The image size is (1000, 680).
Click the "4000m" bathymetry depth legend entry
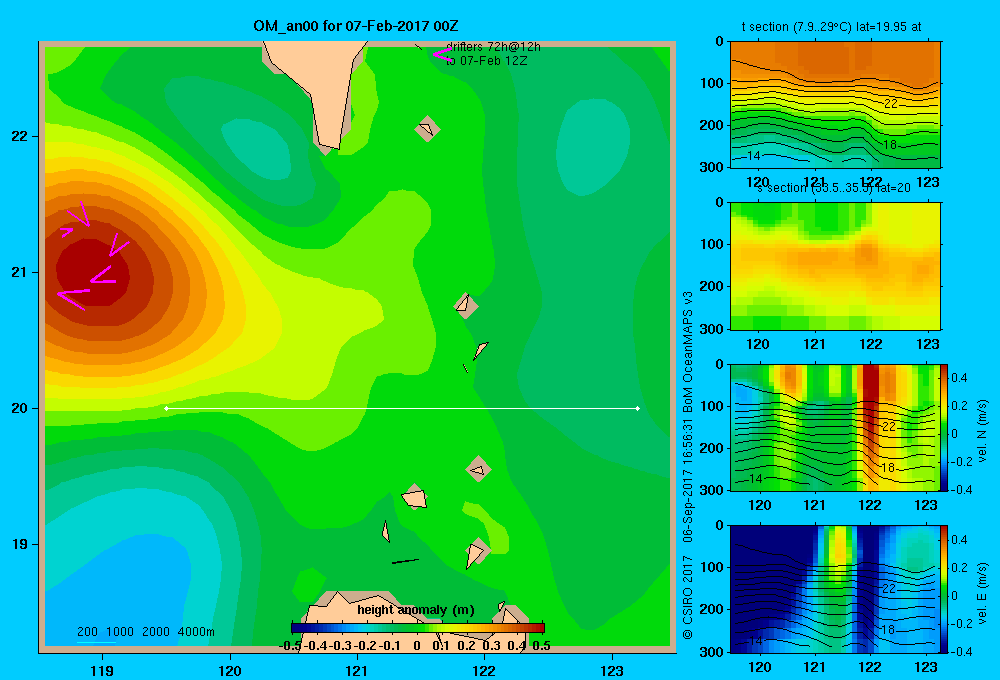point(196,632)
